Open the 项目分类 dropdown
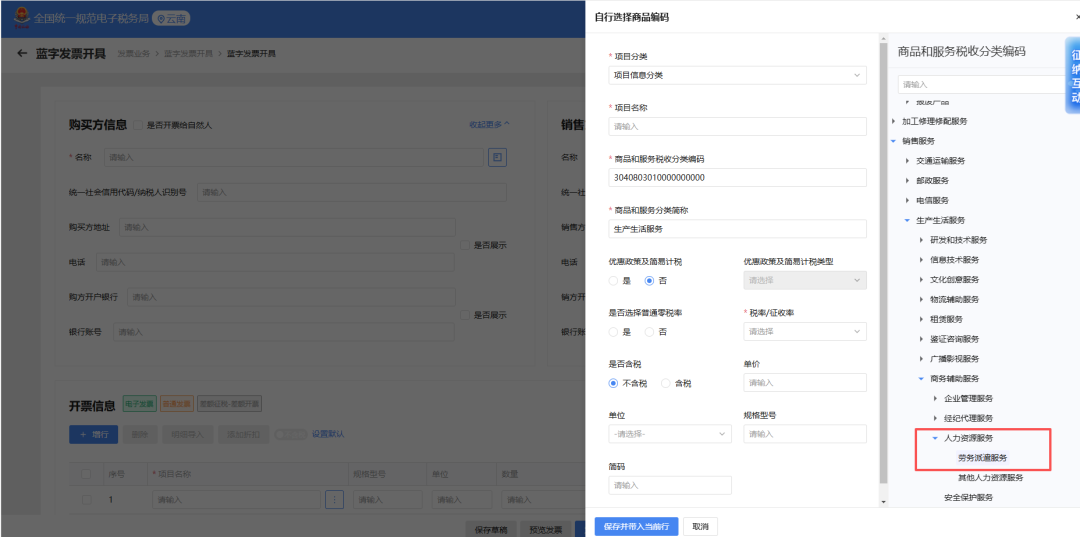1080x537 pixels. click(737, 75)
